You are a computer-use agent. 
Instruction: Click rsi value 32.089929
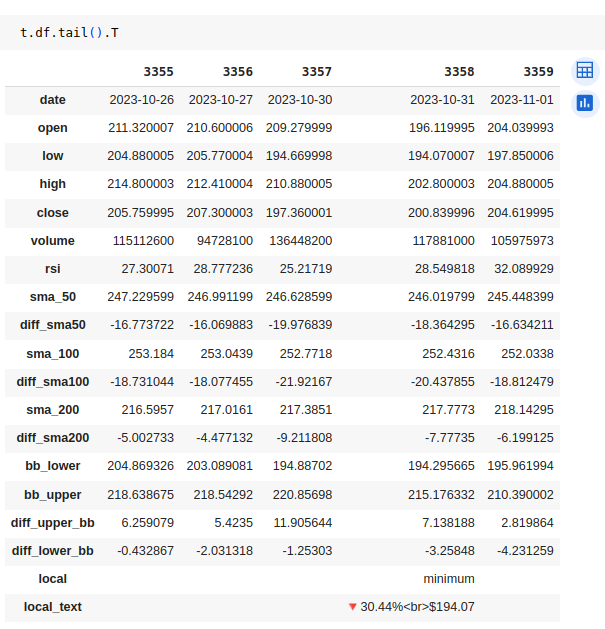tap(524, 269)
